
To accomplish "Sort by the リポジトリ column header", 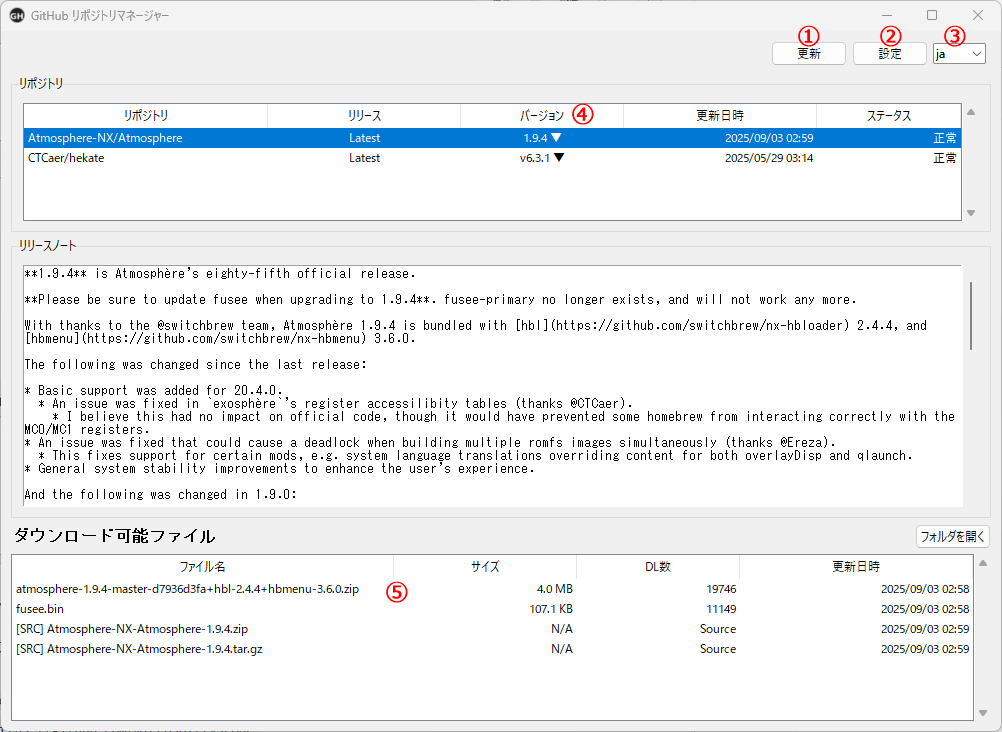I will click(146, 116).
